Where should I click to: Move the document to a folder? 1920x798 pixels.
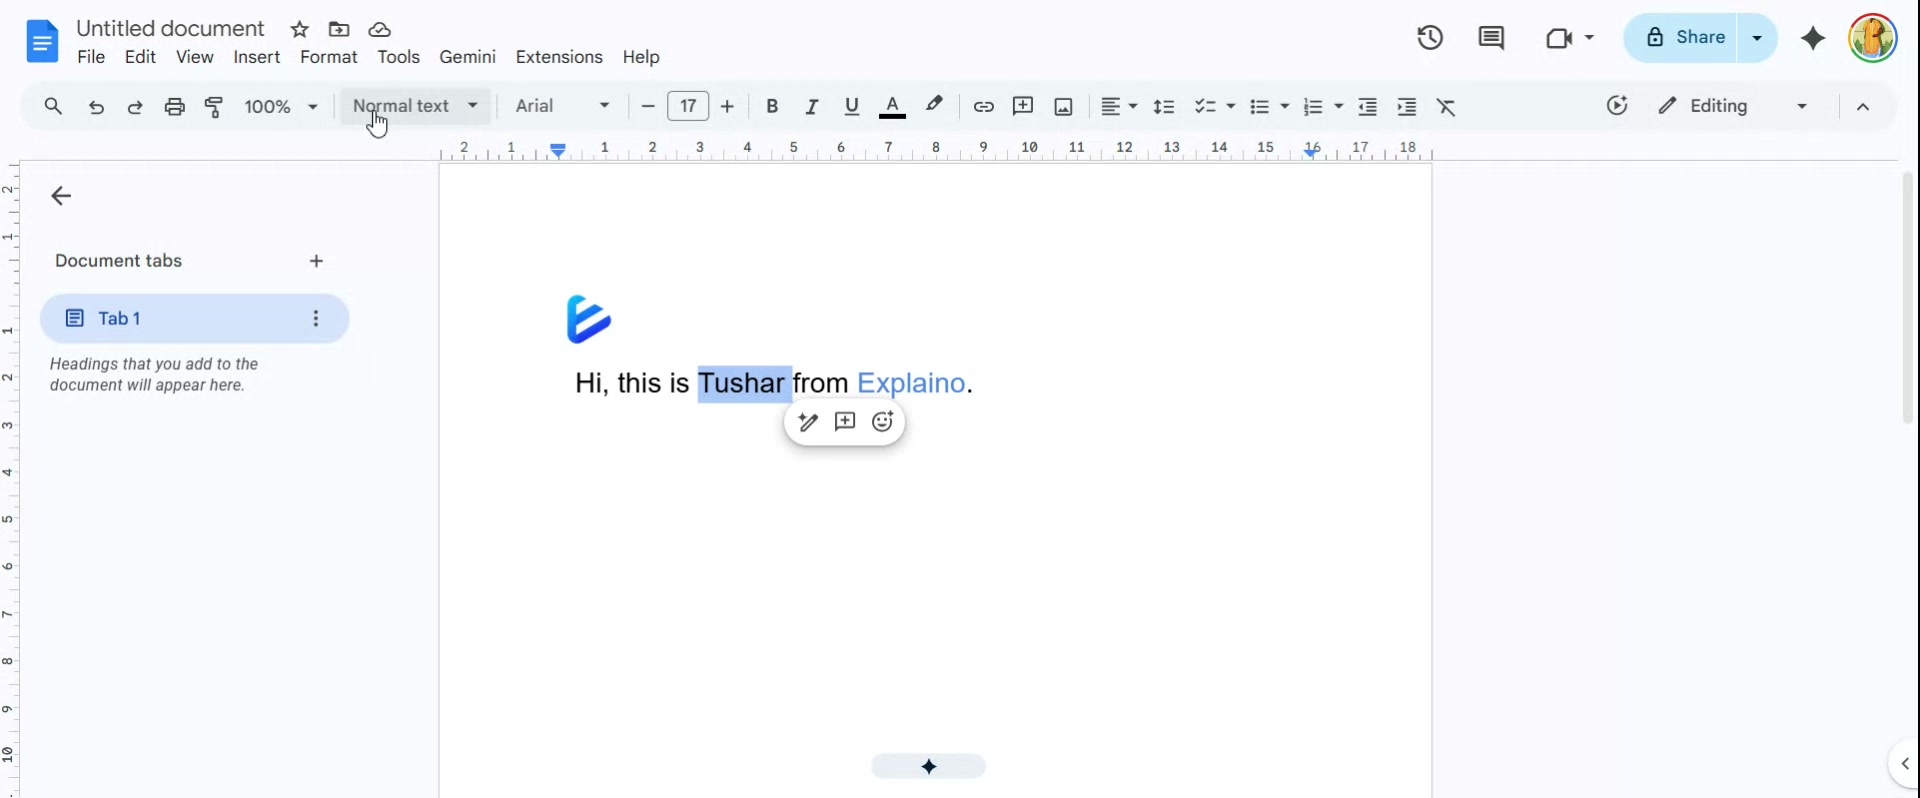339,30
